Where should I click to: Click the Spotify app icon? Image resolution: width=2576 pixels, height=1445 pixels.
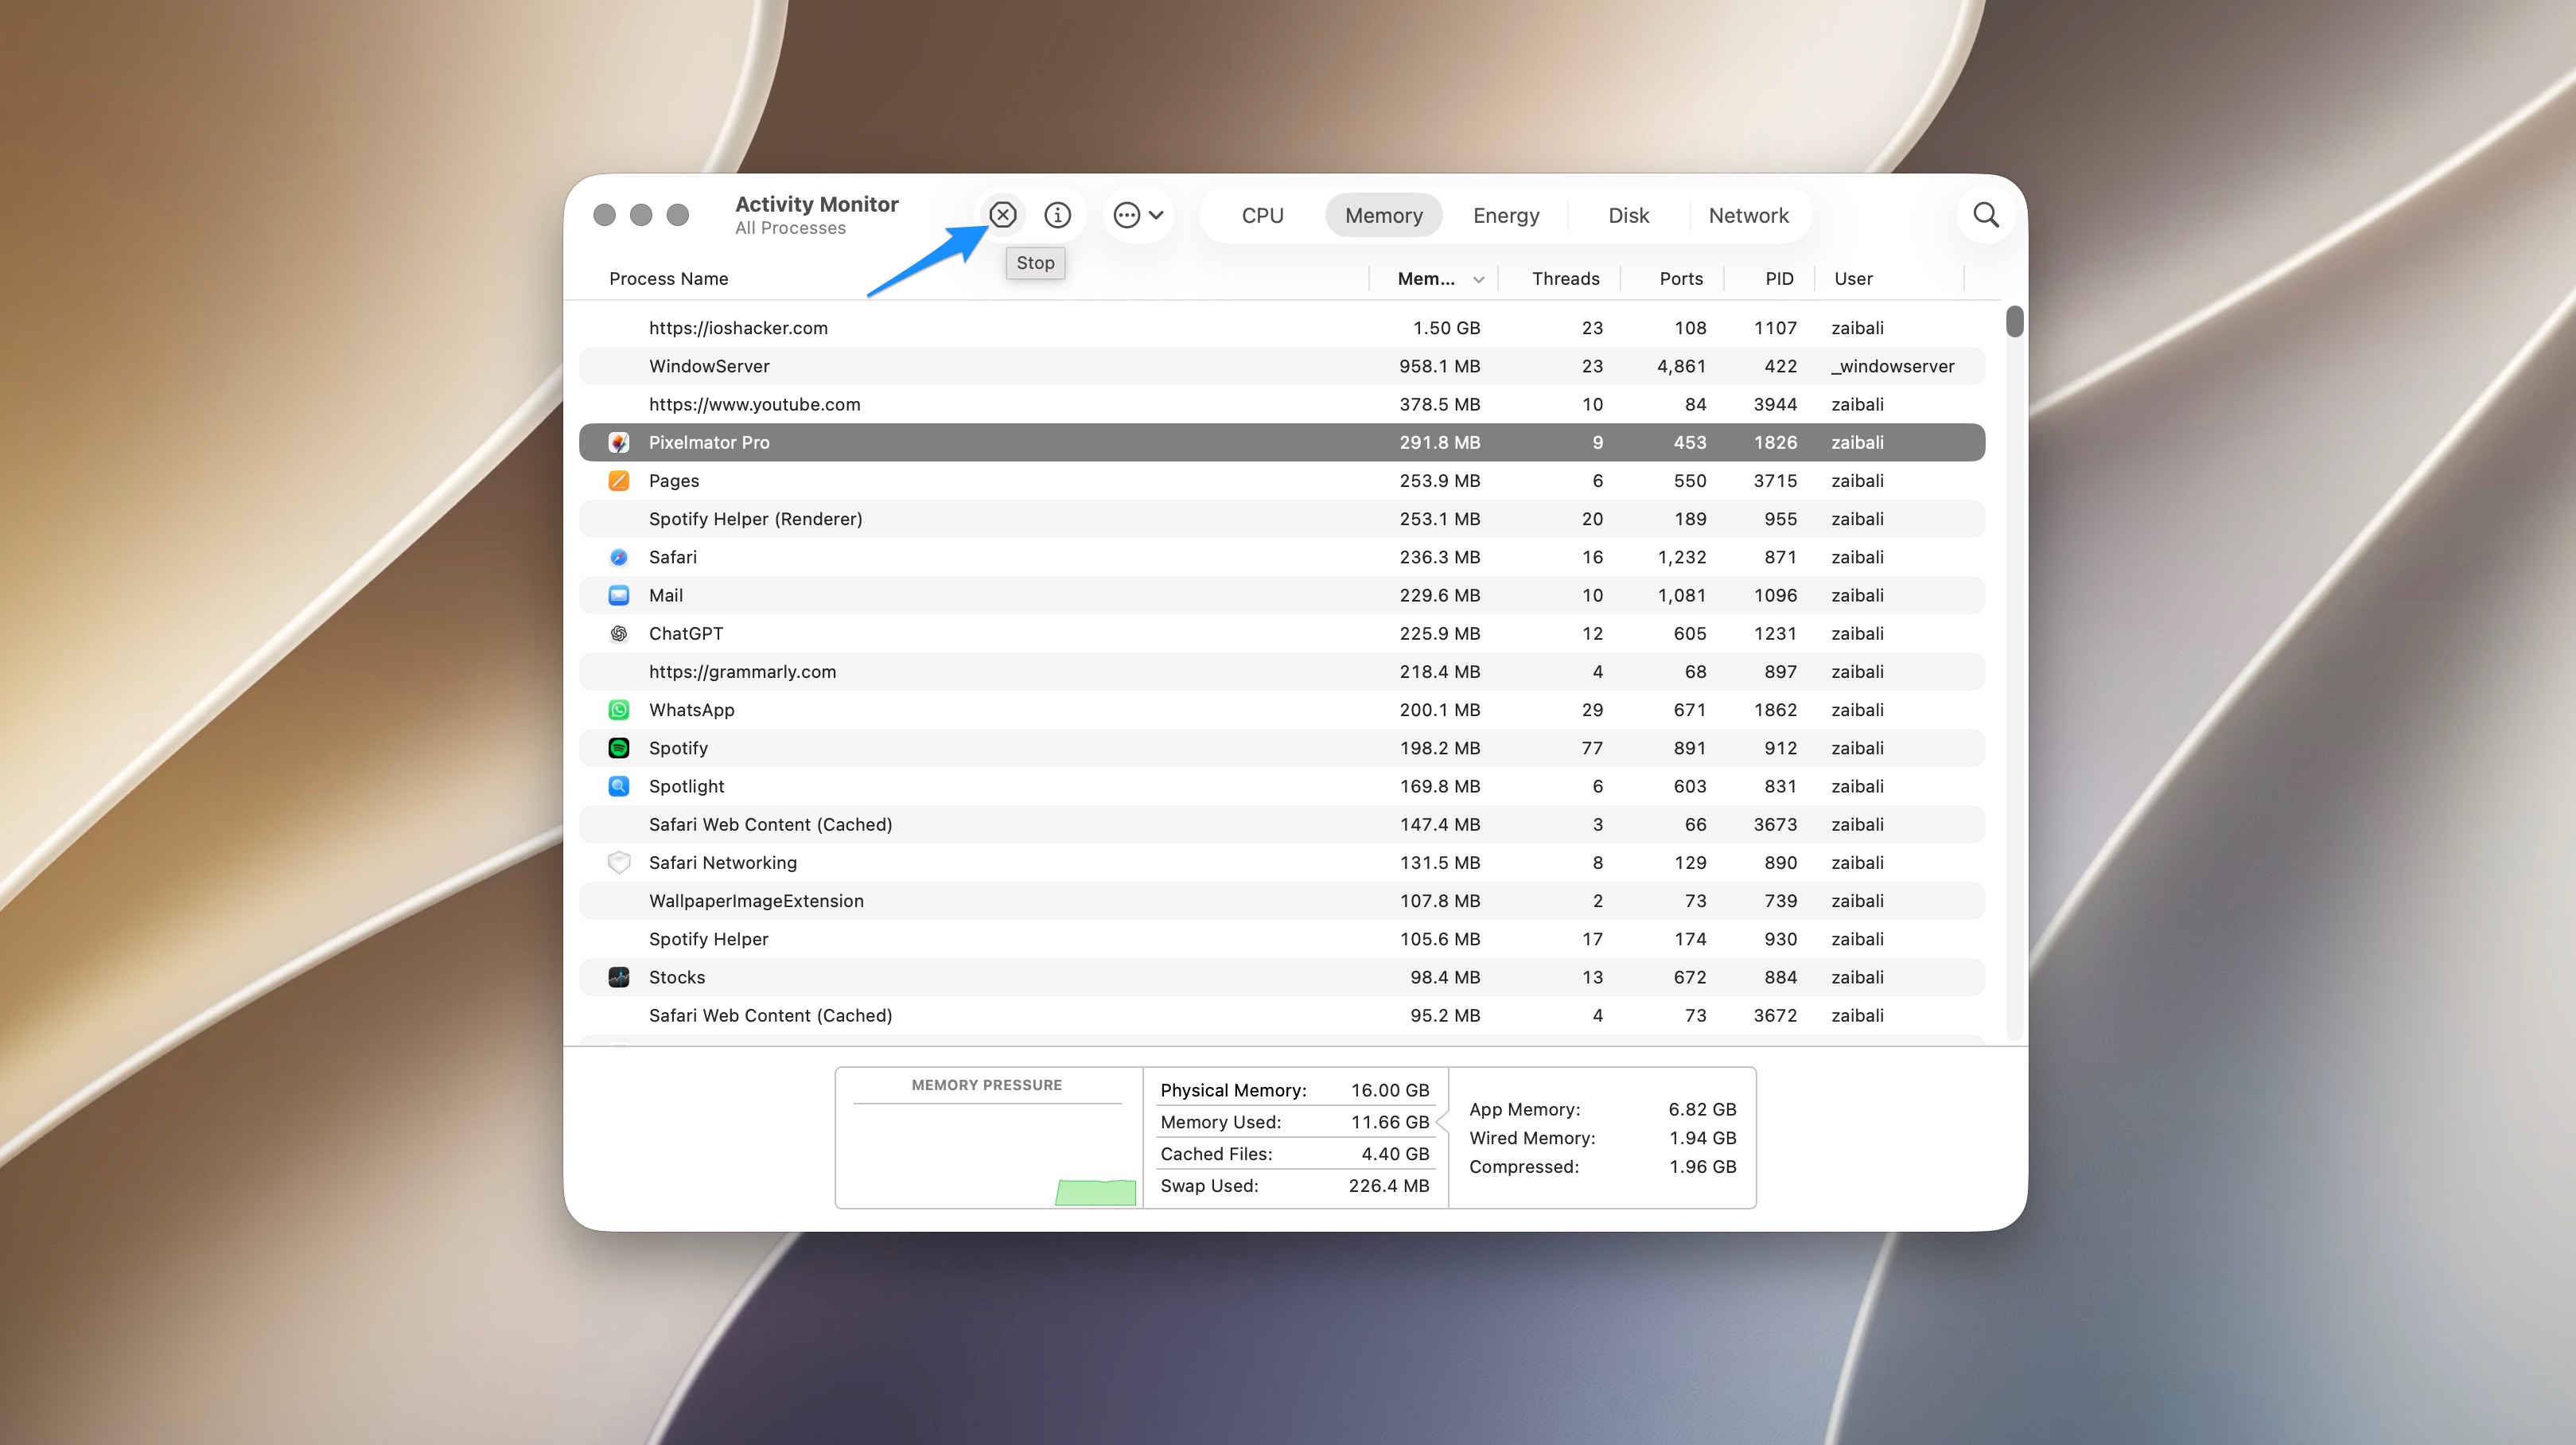[x=619, y=748]
